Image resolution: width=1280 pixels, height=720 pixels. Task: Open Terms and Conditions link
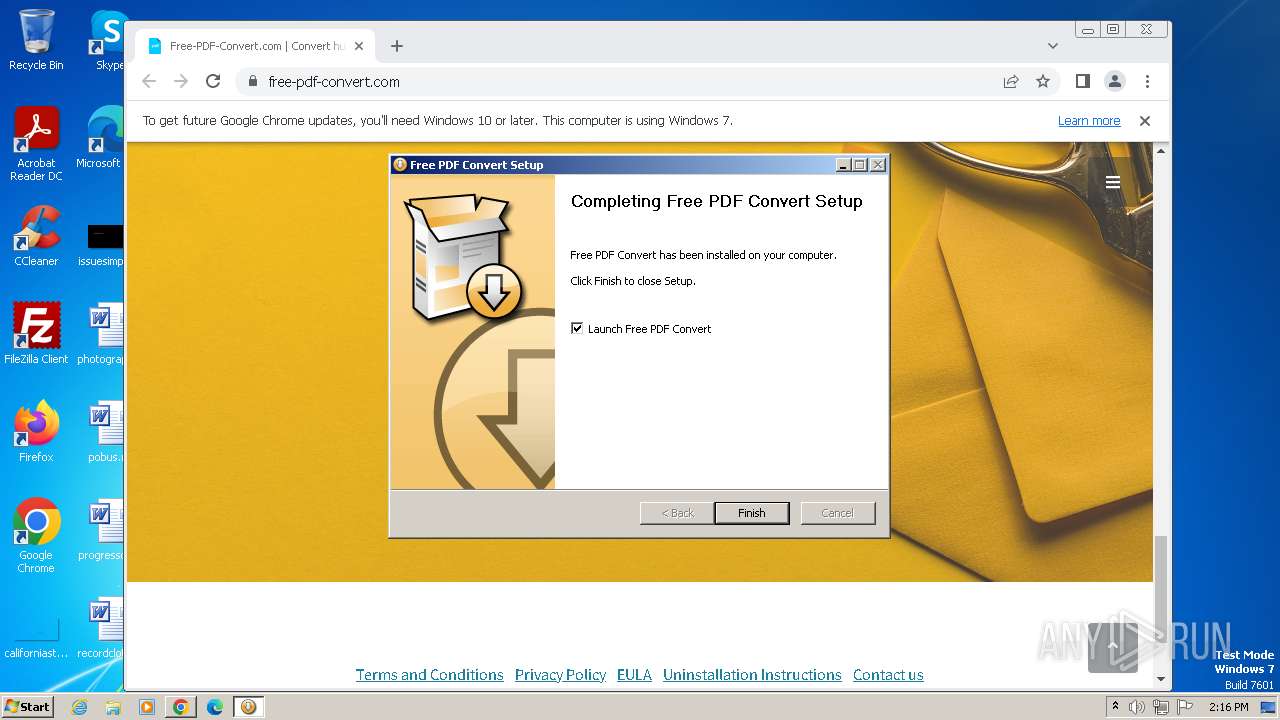click(x=429, y=675)
